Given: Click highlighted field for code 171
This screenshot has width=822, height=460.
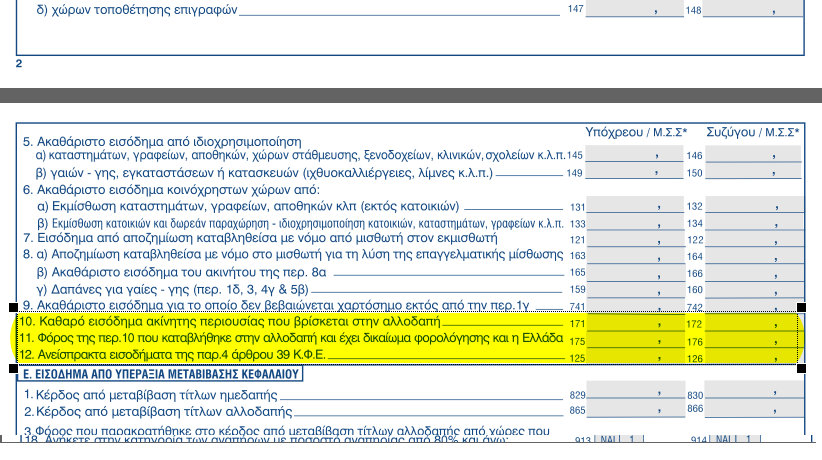Looking at the screenshot, I should tap(635, 323).
